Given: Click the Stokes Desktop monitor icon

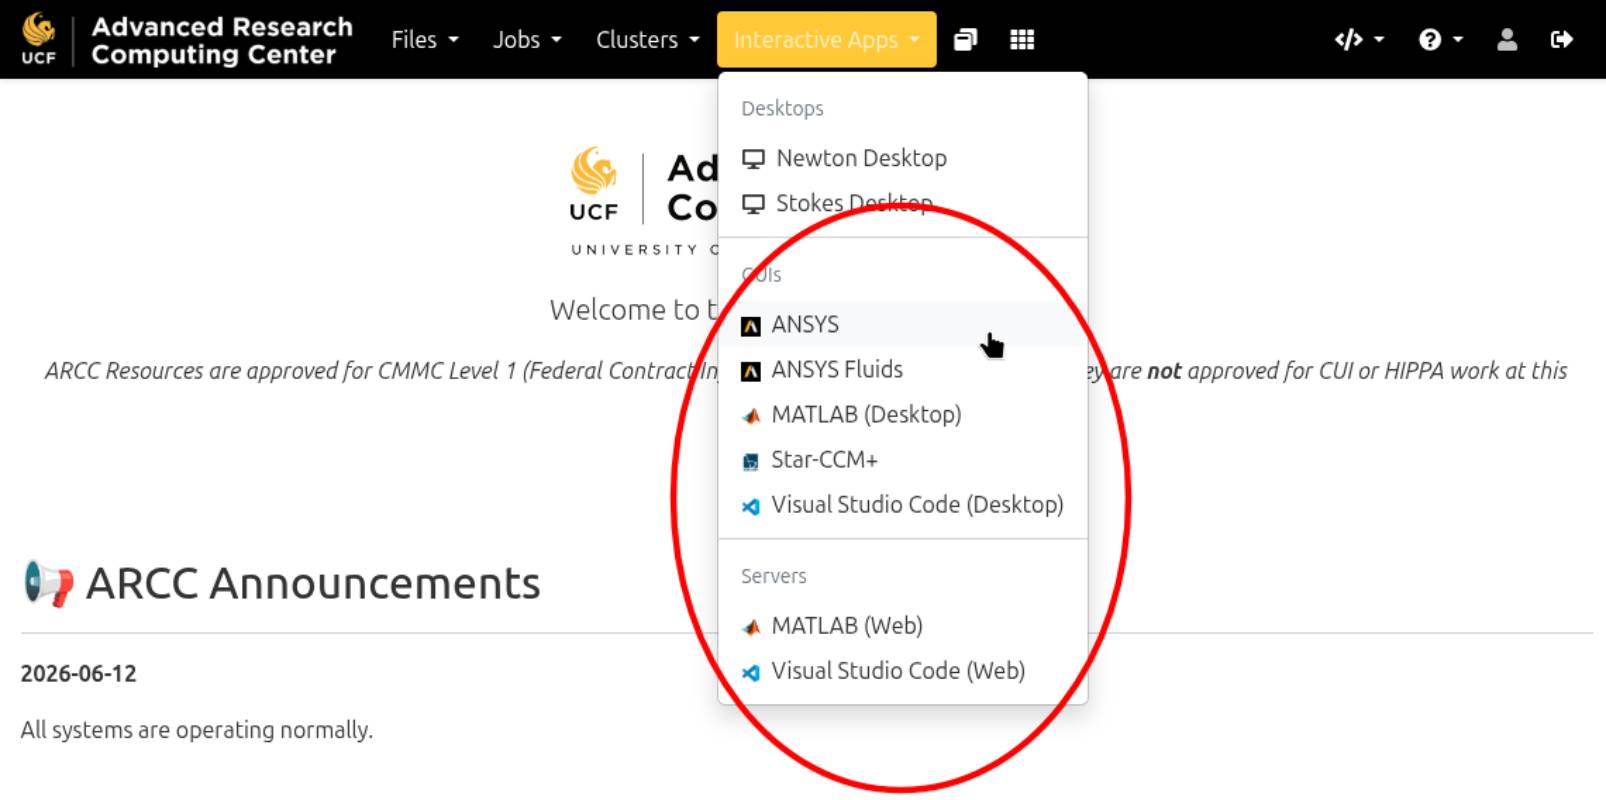Looking at the screenshot, I should click(x=753, y=204).
